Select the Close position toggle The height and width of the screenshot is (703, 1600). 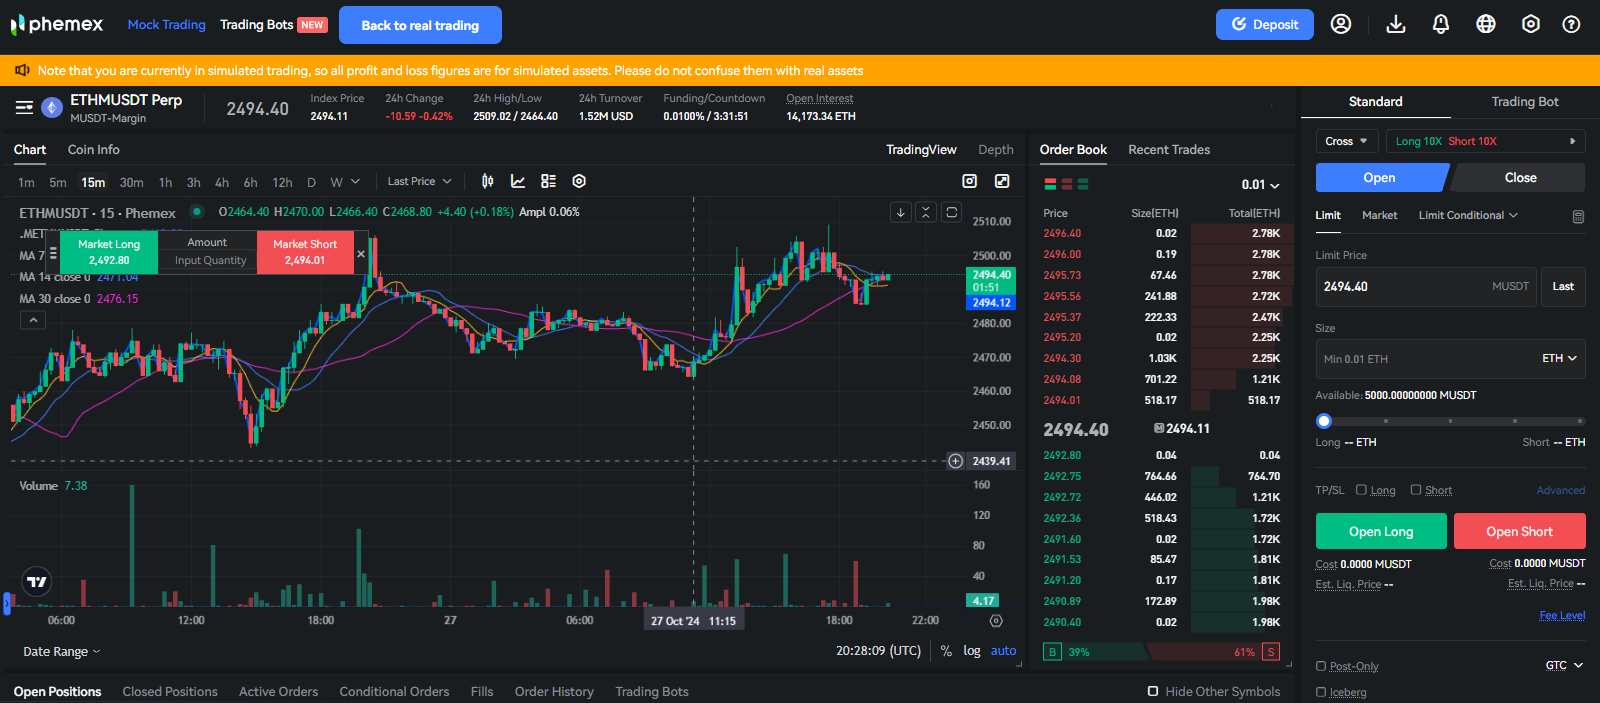tap(1519, 178)
